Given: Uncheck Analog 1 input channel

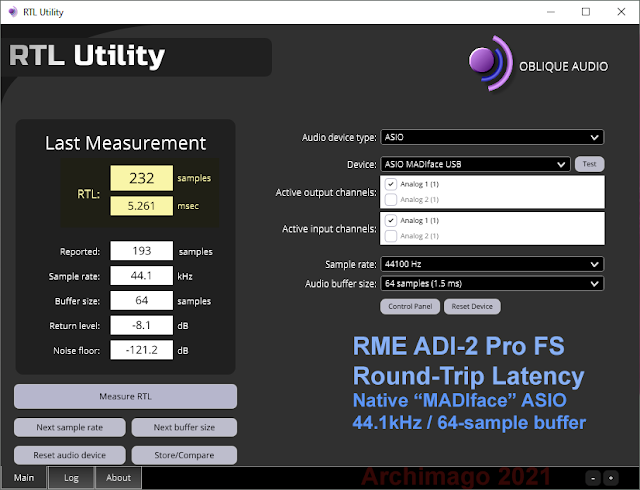Looking at the screenshot, I should coord(391,220).
